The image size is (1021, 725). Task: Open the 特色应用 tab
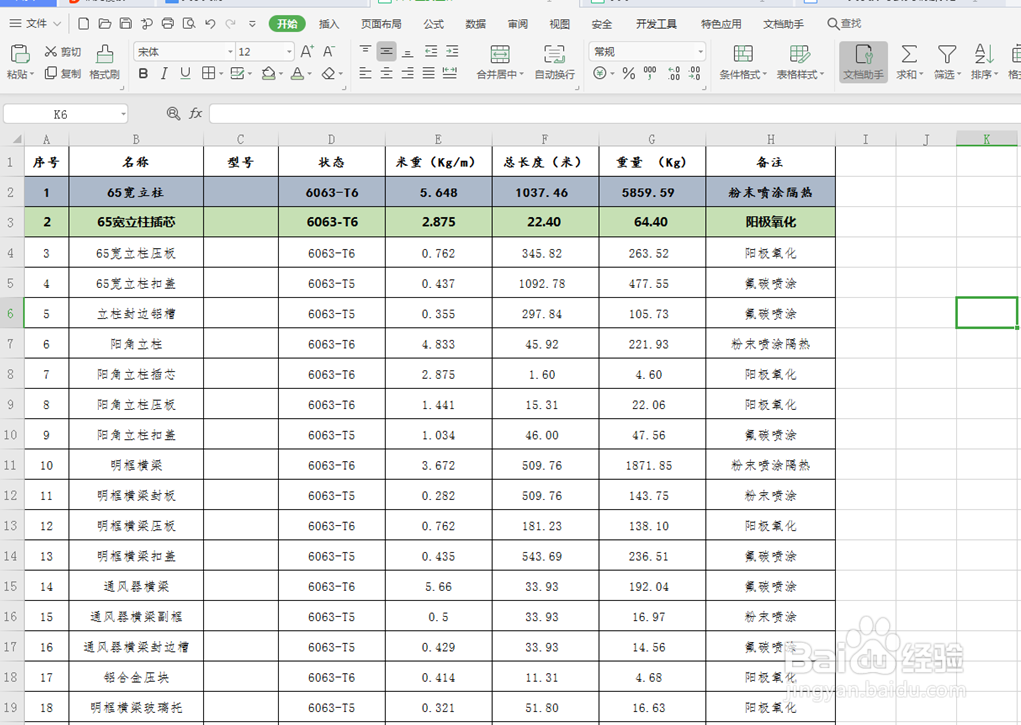721,24
